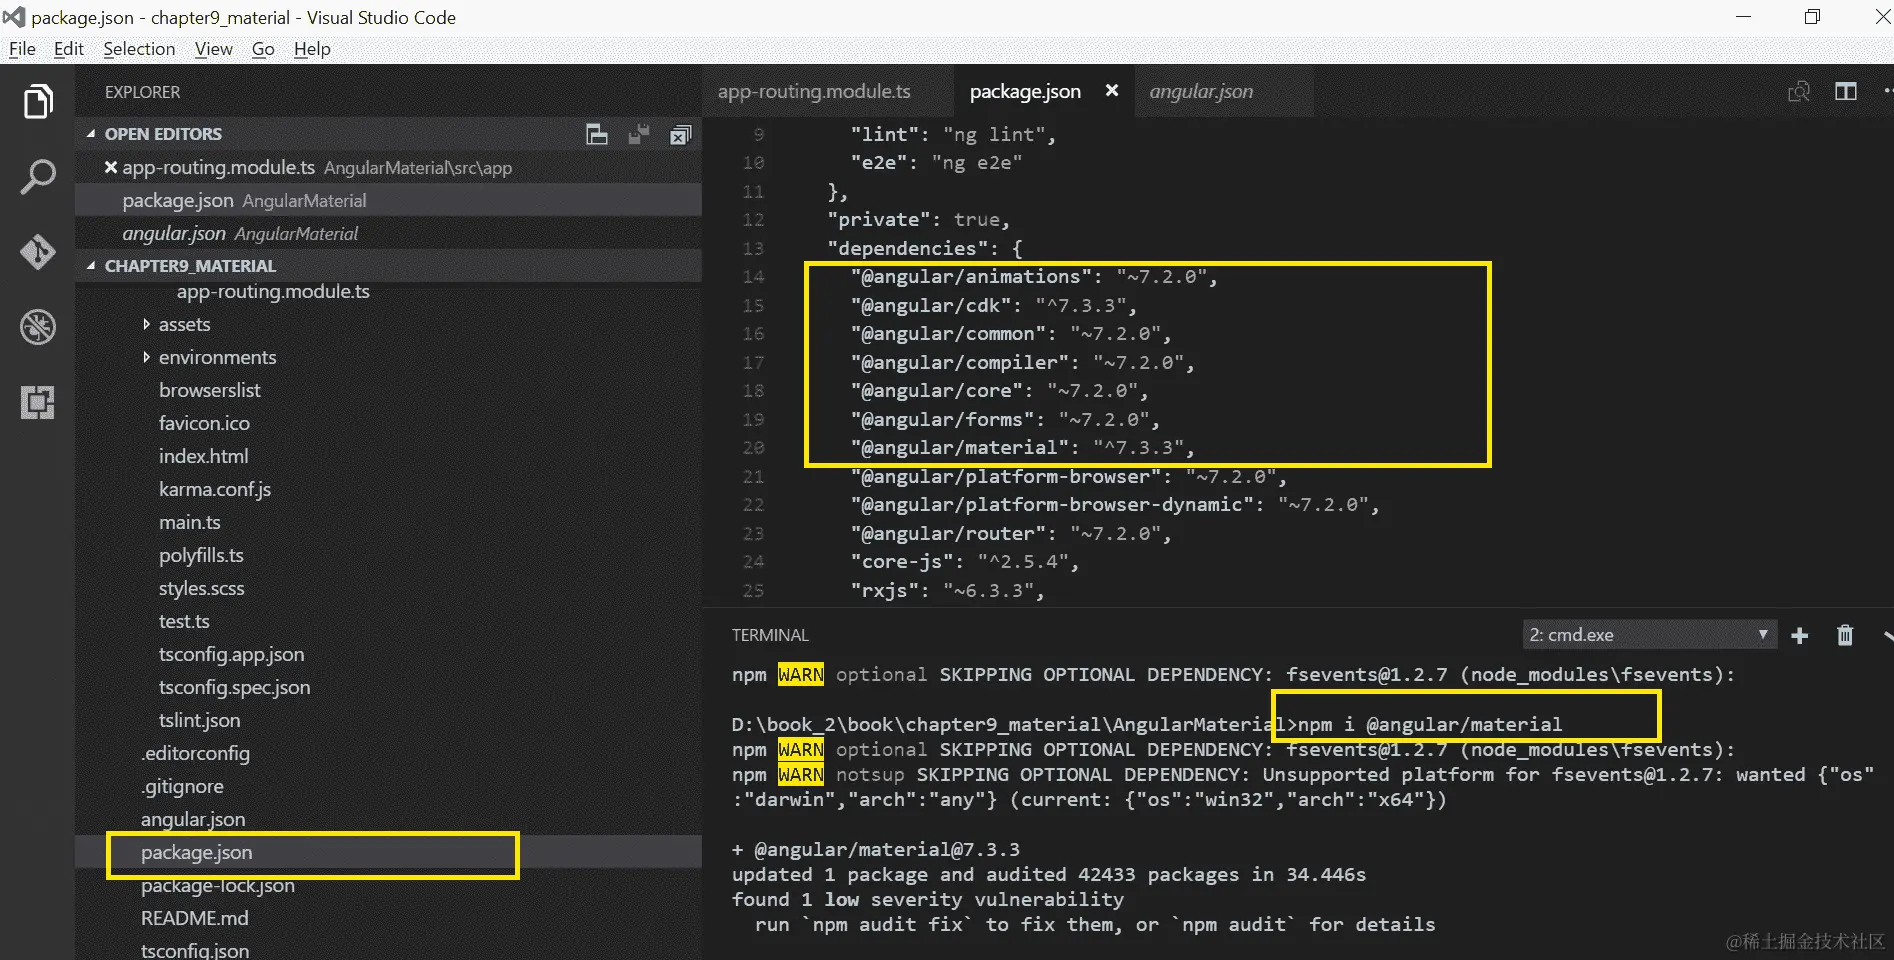Open karma.conf.js in the file tree
1894x960 pixels.
pyautogui.click(x=215, y=489)
